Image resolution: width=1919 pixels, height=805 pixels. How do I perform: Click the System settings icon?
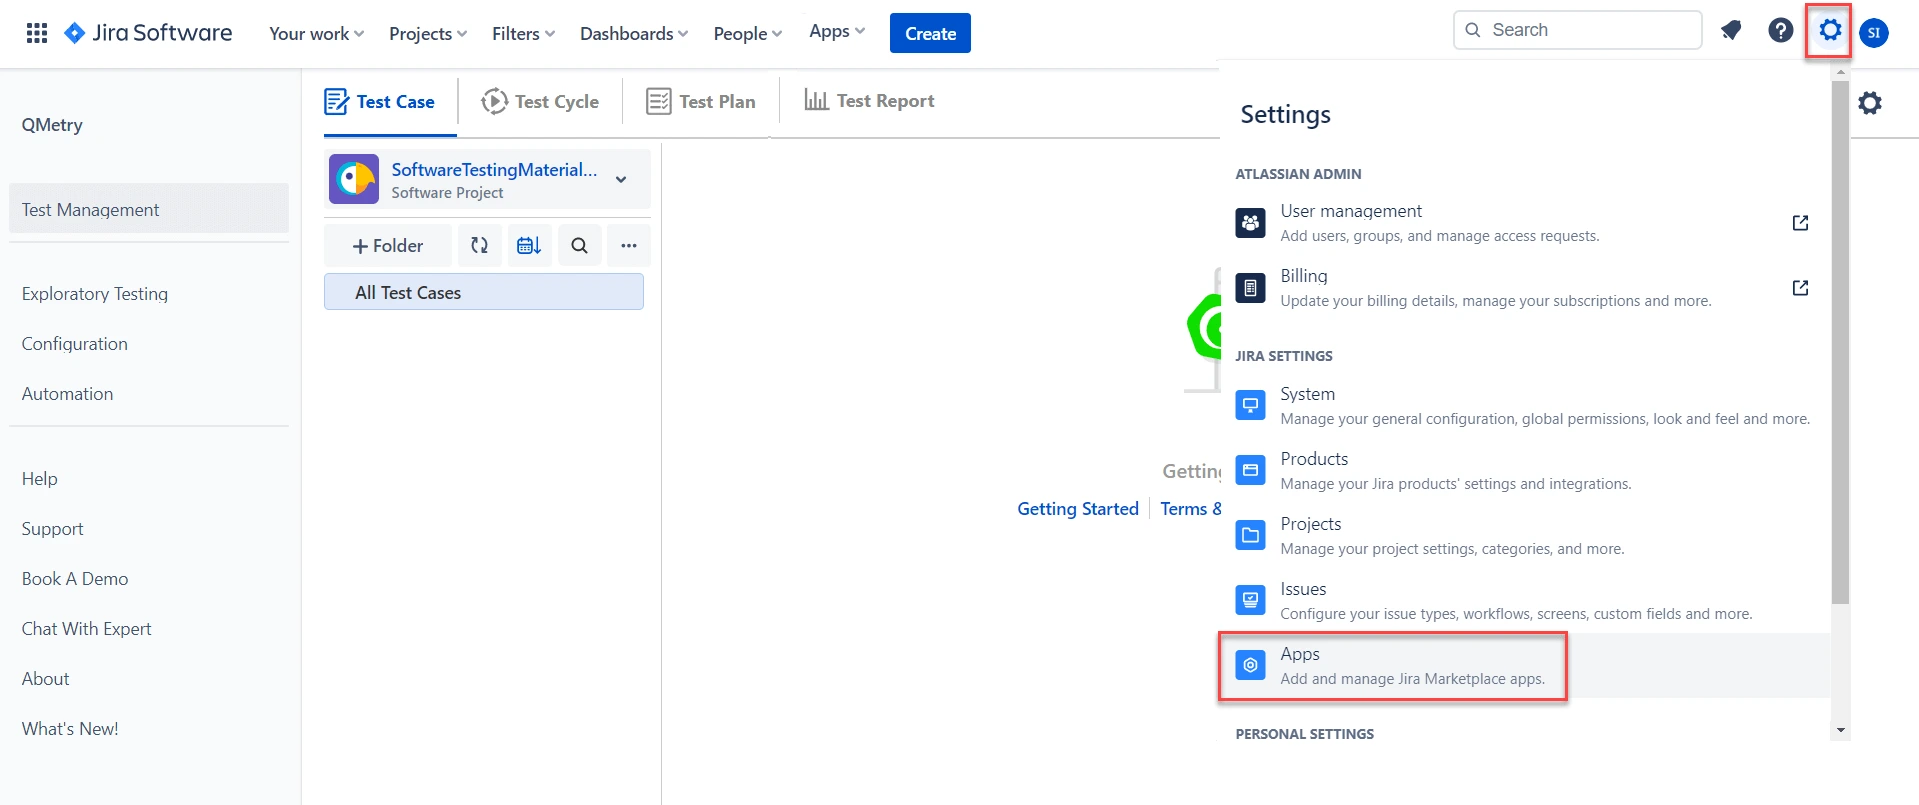[x=1250, y=405]
